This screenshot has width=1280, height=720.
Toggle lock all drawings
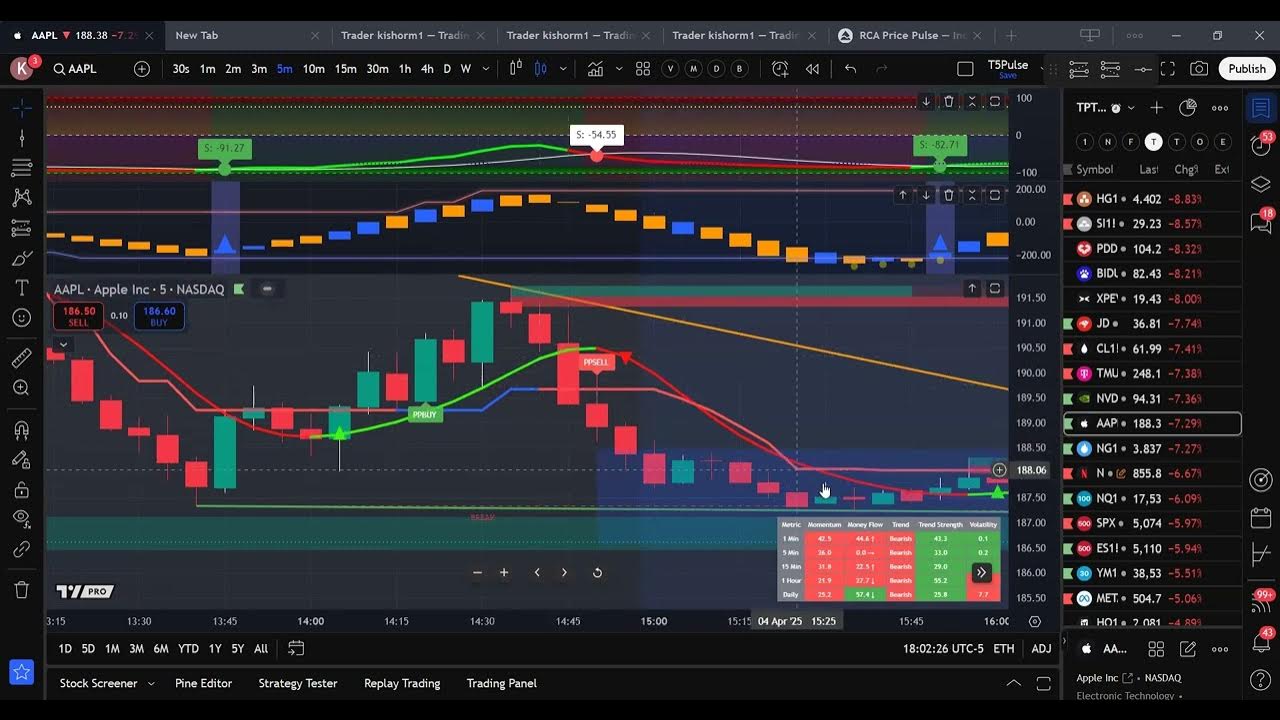[x=22, y=490]
